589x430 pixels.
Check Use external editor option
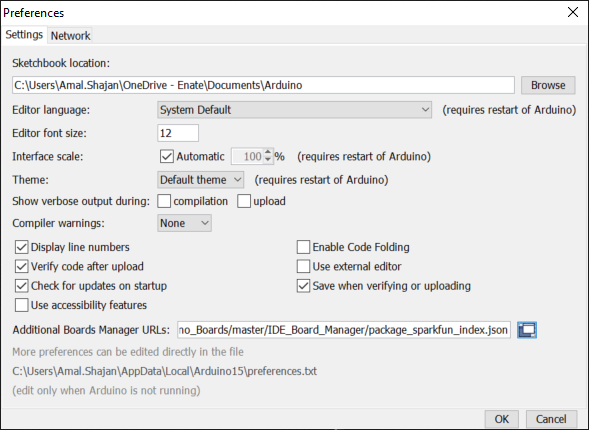303,266
